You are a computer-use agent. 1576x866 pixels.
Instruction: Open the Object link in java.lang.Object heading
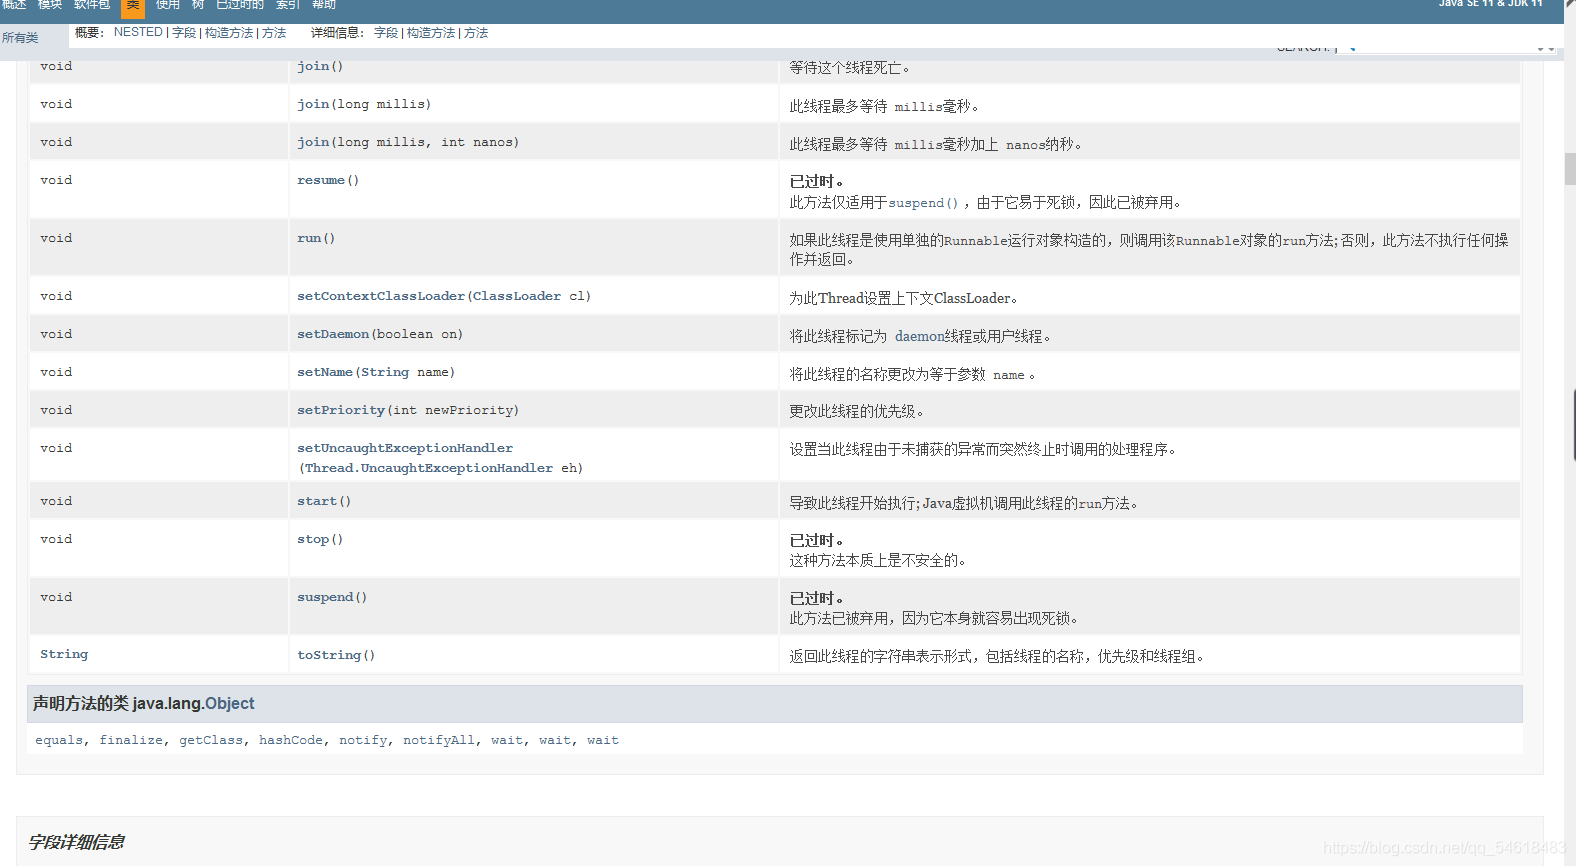230,704
